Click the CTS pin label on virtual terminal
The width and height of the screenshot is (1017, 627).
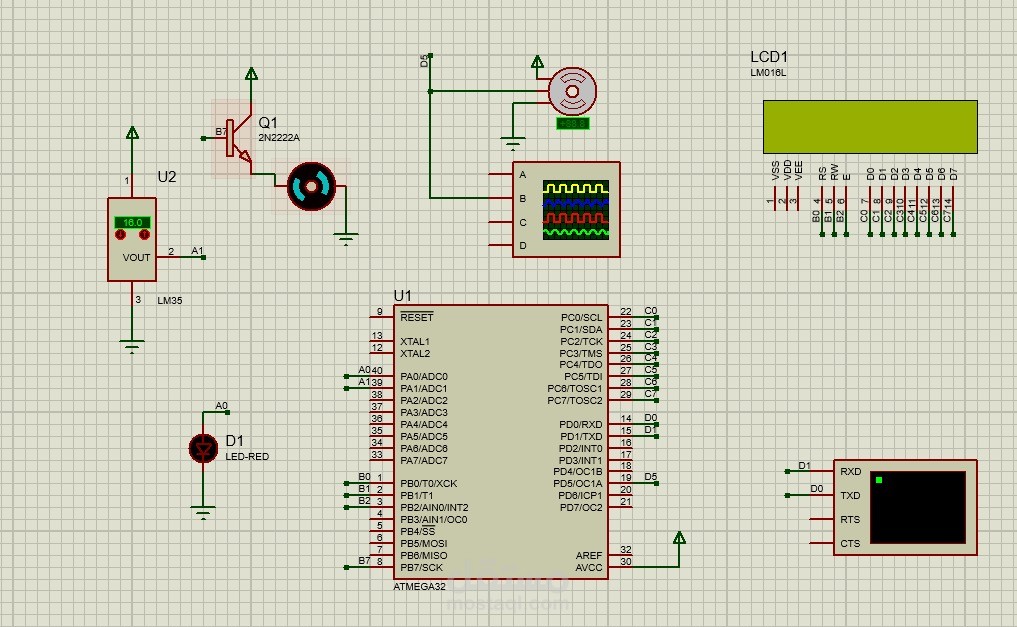(x=850, y=543)
